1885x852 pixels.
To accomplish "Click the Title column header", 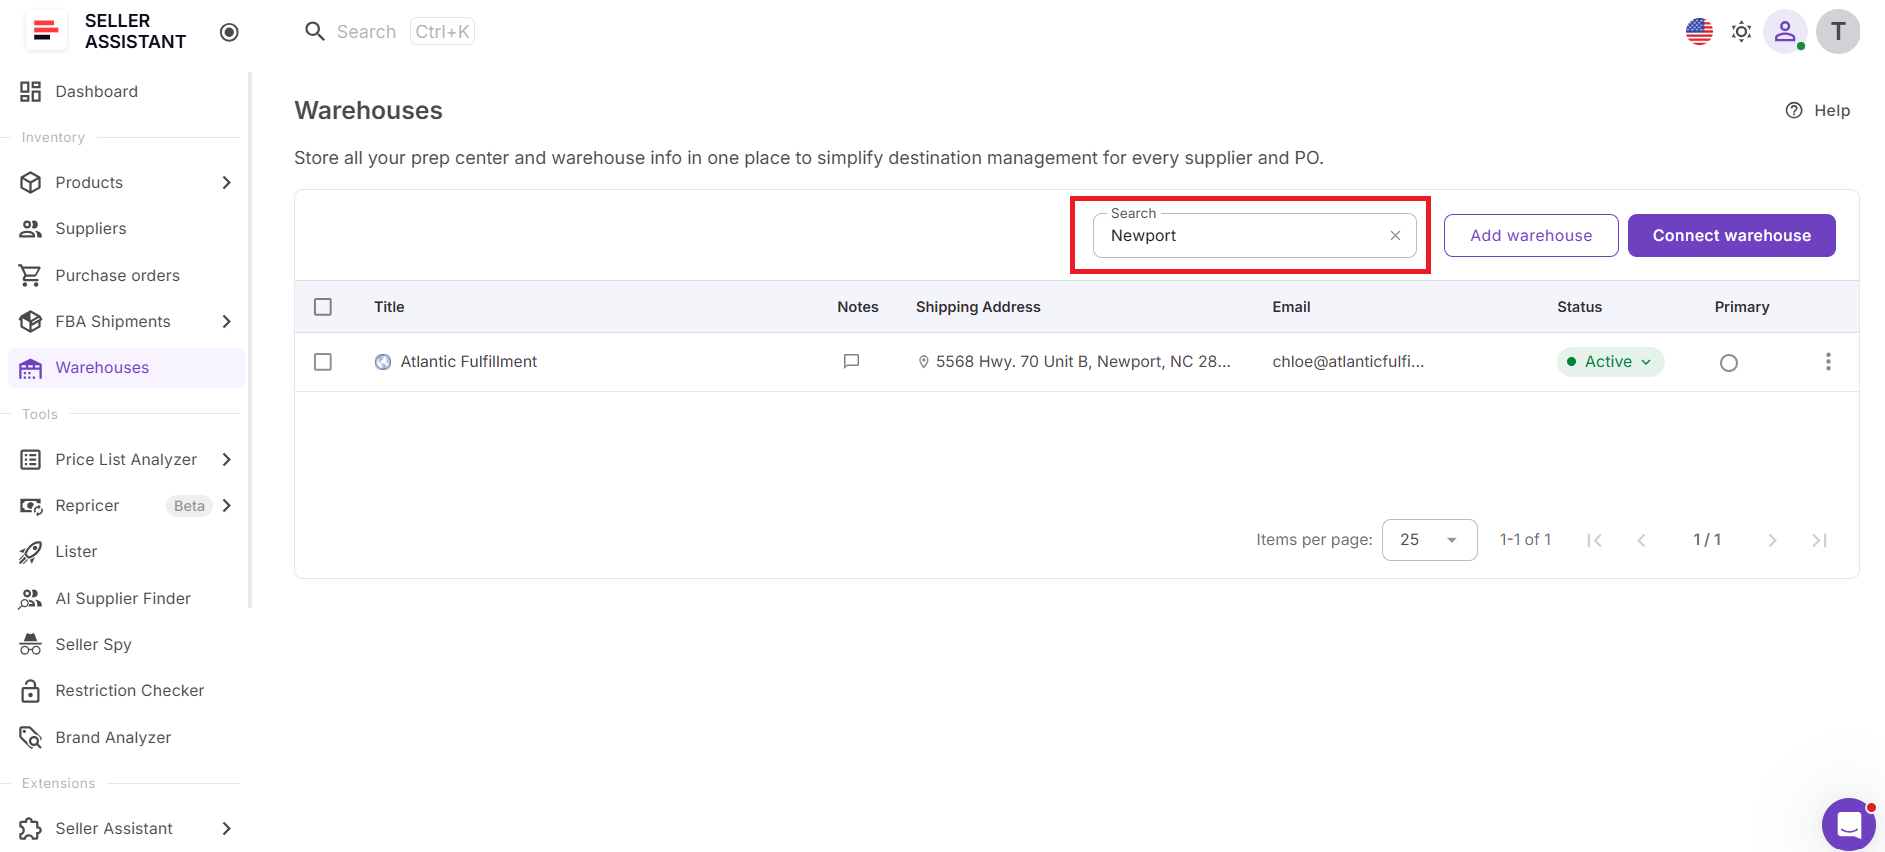I will [389, 307].
